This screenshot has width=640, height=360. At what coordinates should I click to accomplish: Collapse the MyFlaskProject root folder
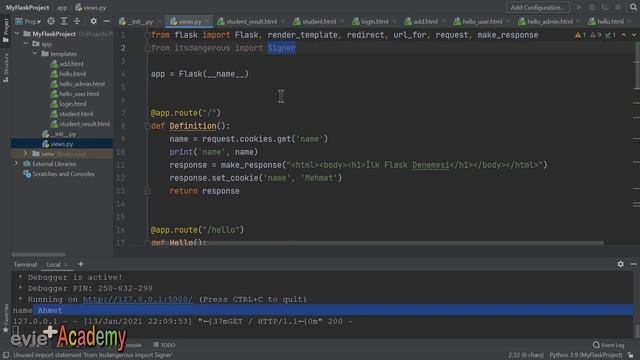(17, 34)
